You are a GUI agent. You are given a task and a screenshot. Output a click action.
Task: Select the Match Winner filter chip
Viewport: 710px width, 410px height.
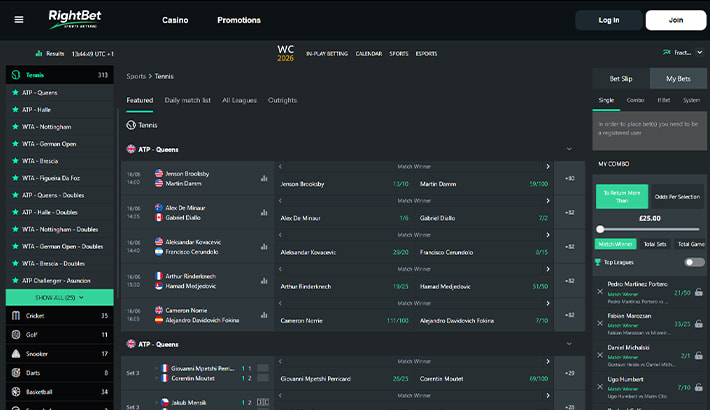(615, 244)
